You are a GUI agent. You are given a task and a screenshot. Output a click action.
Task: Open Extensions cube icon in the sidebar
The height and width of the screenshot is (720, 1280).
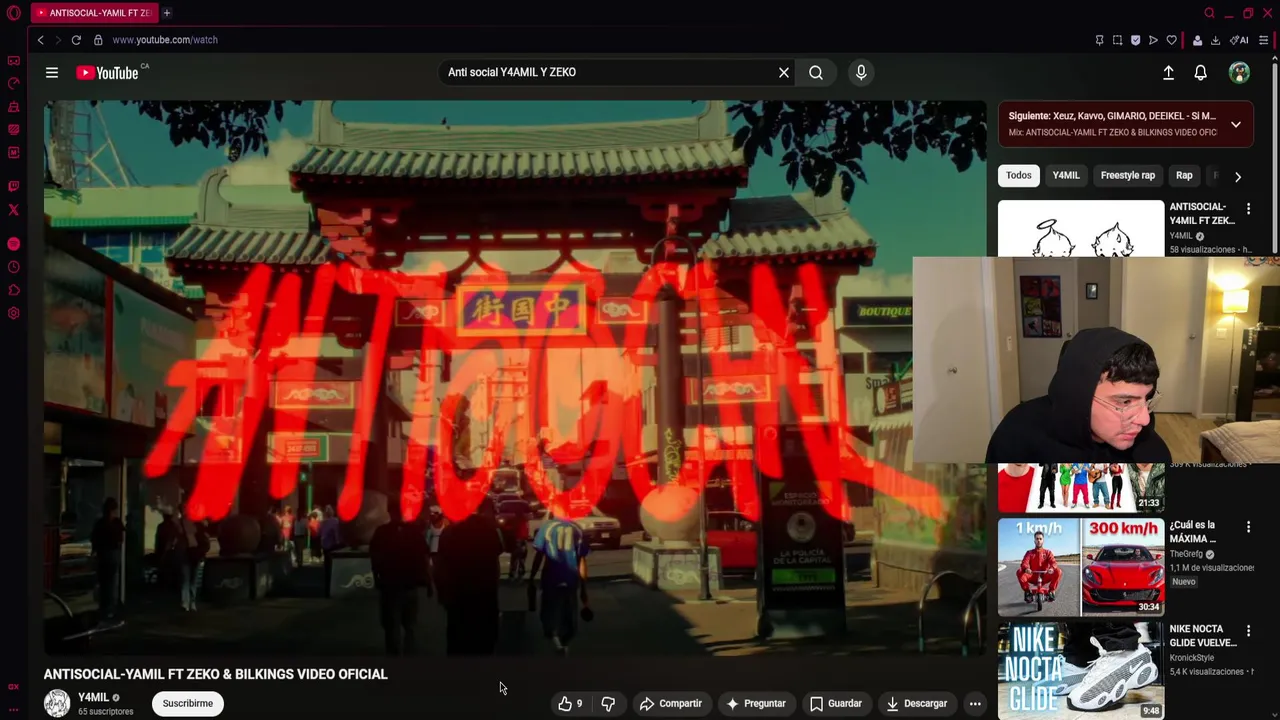[x=13, y=290]
